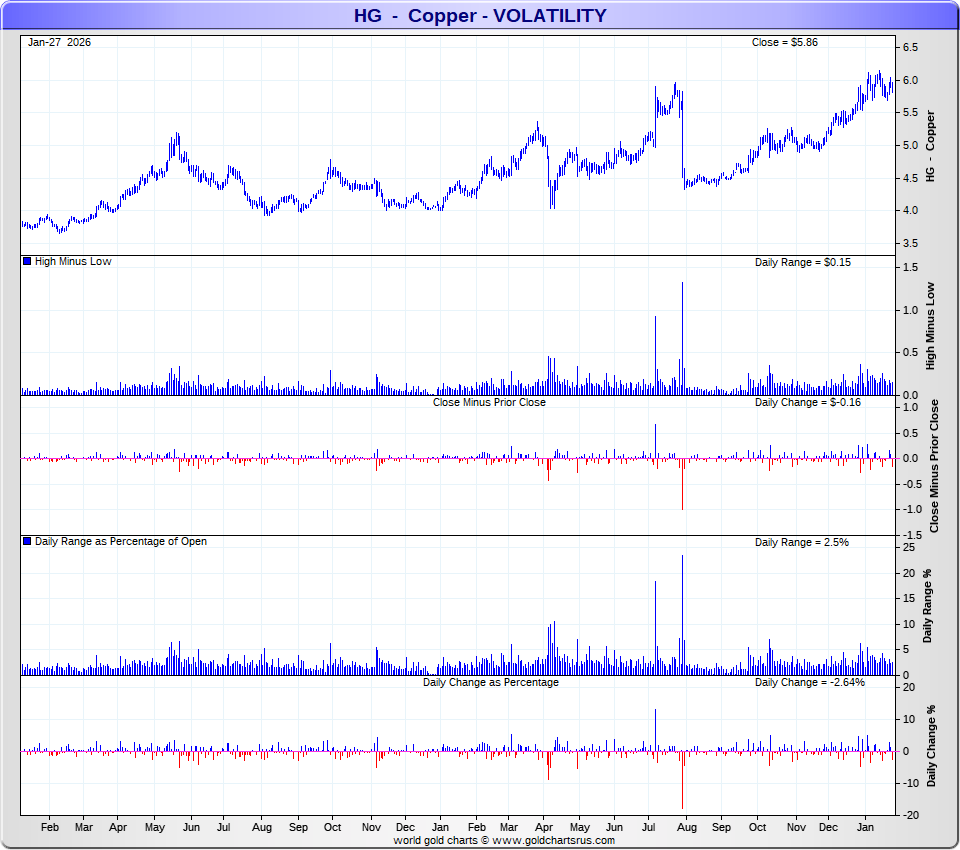This screenshot has width=960, height=850.
Task: Click the blue Daily Range Percentage legend square
Action: click(27, 541)
